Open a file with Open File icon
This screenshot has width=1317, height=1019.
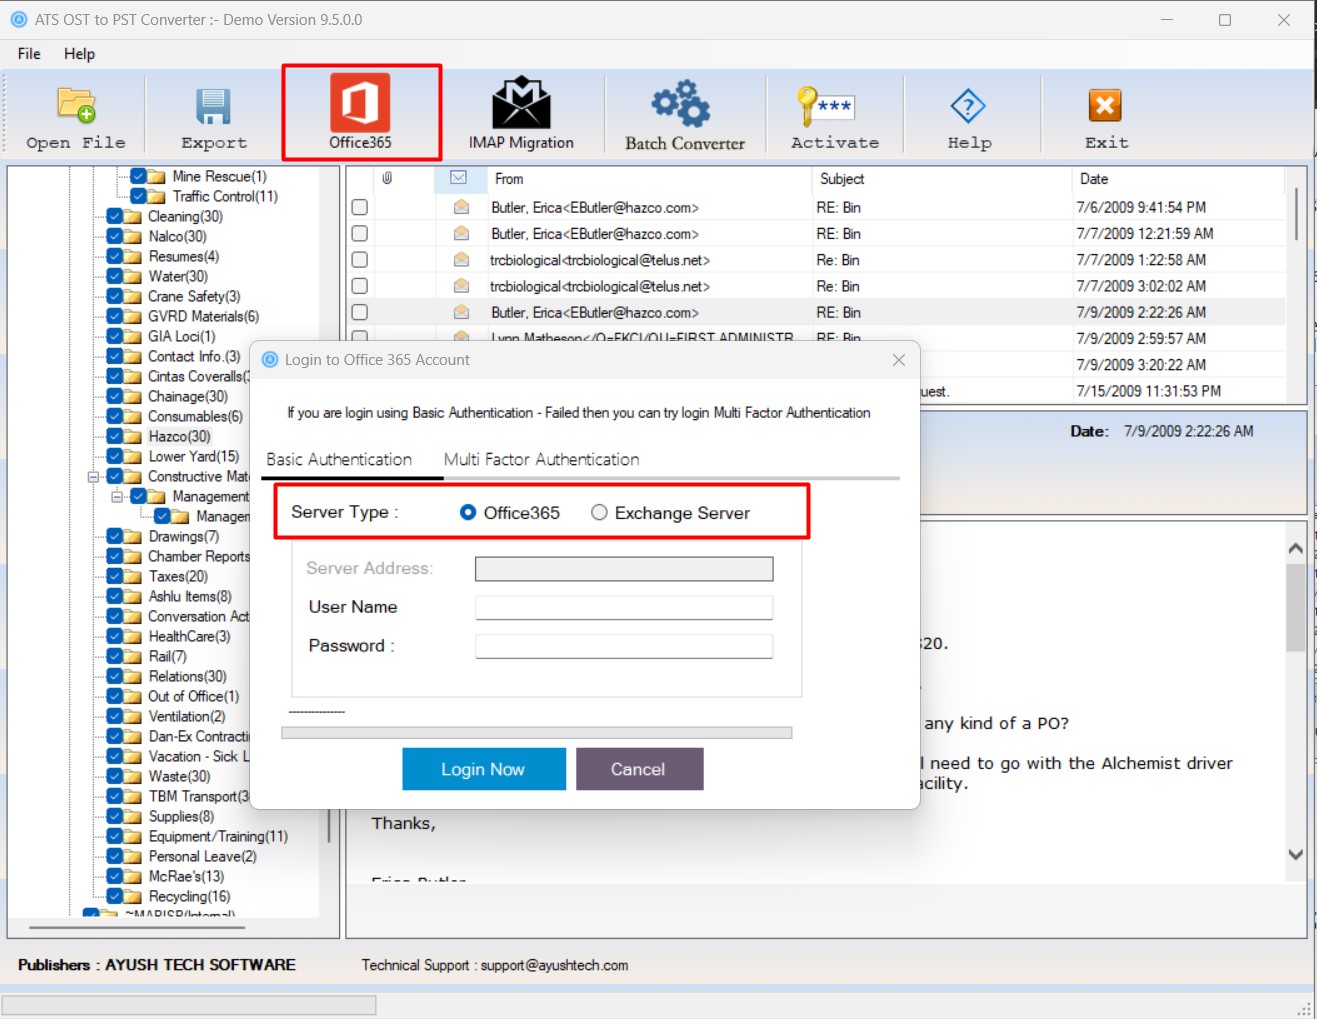click(76, 105)
